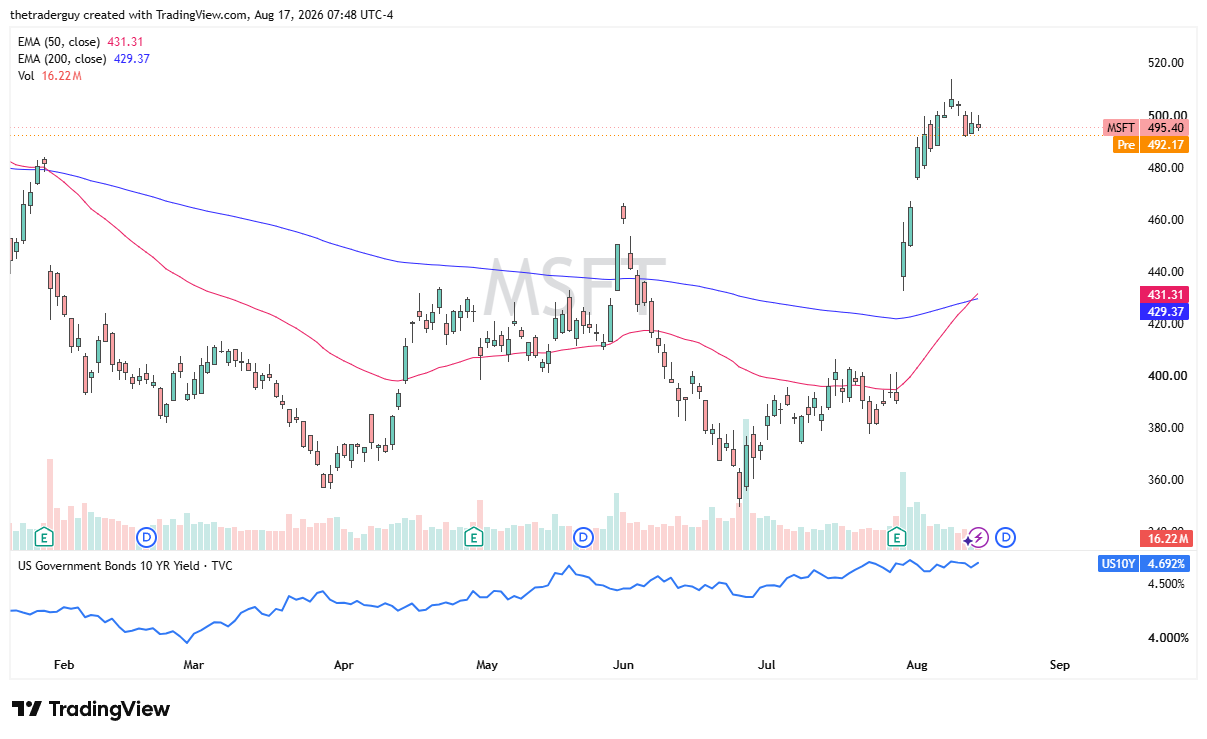The height and width of the screenshot is (739, 1207).
Task: Click the Jun label on time axis
Action: click(x=624, y=665)
